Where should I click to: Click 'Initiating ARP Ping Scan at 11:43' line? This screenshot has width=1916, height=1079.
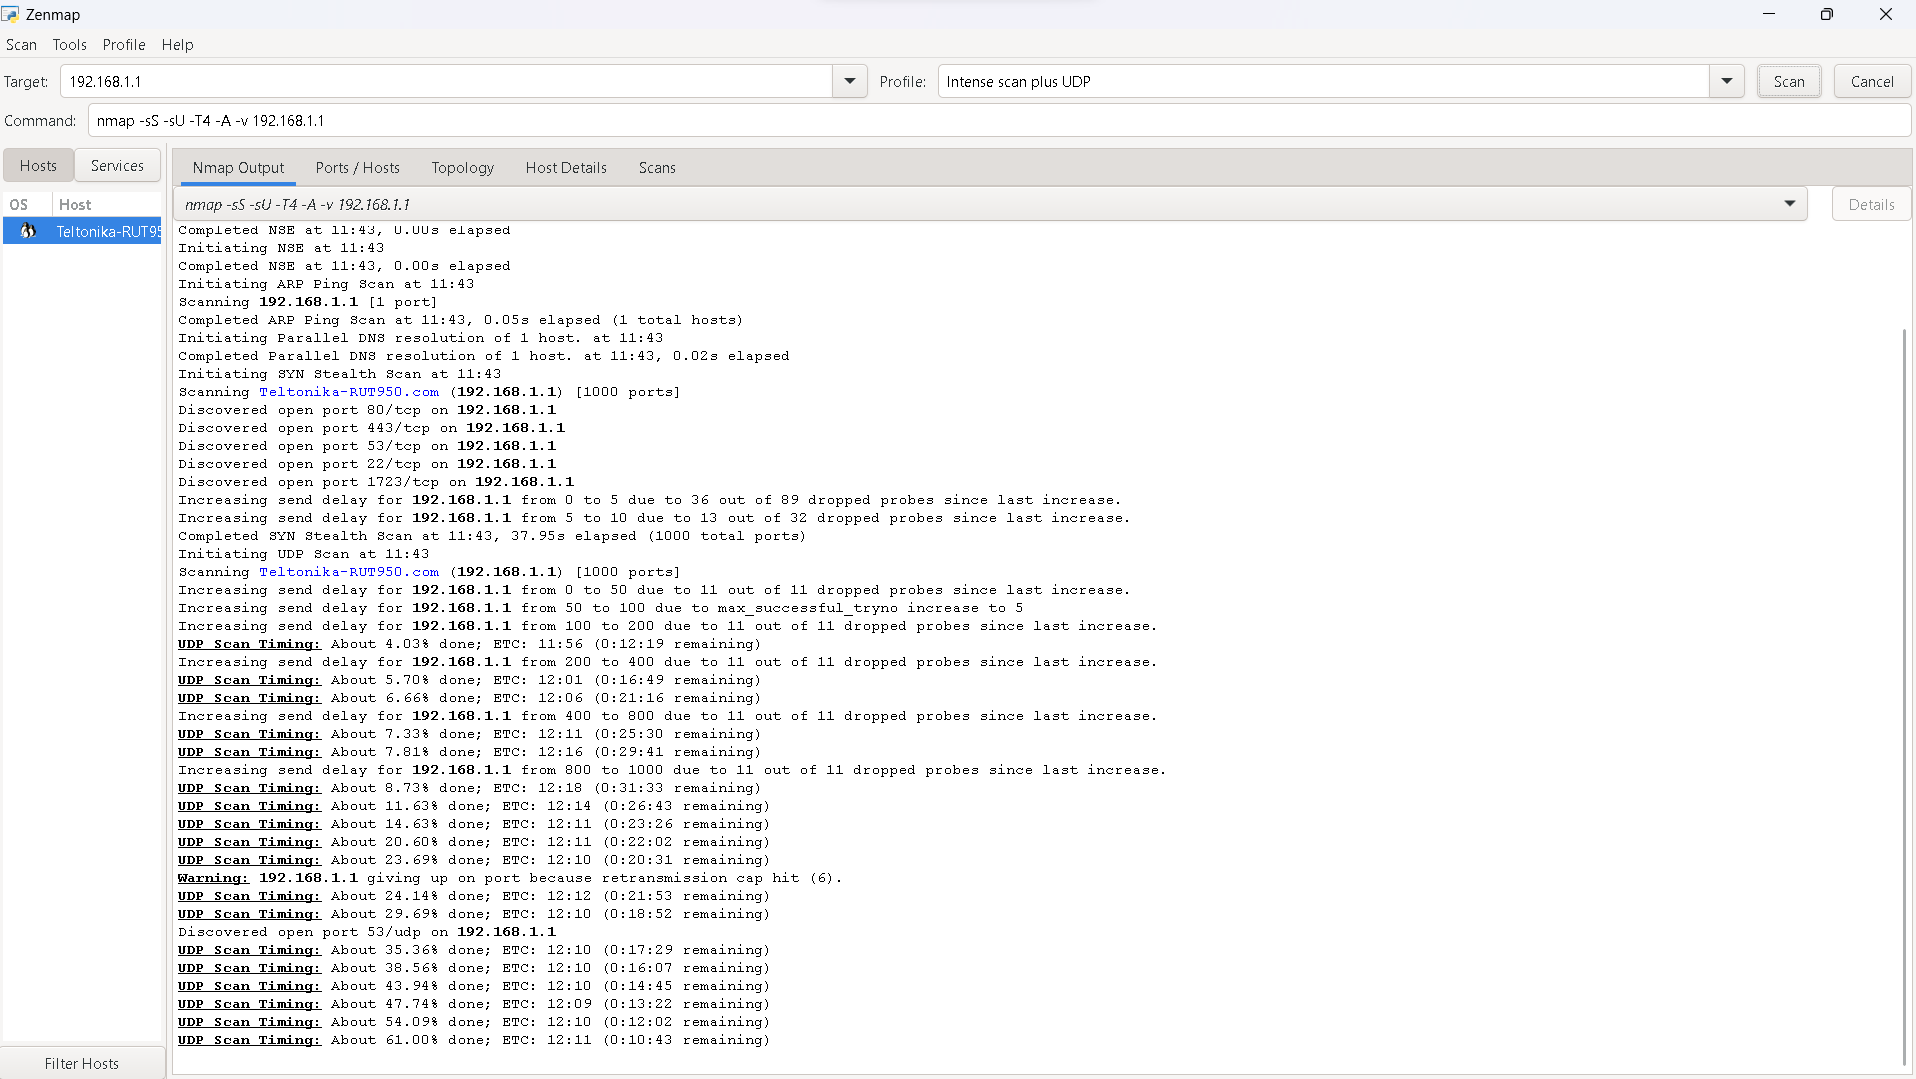point(326,284)
